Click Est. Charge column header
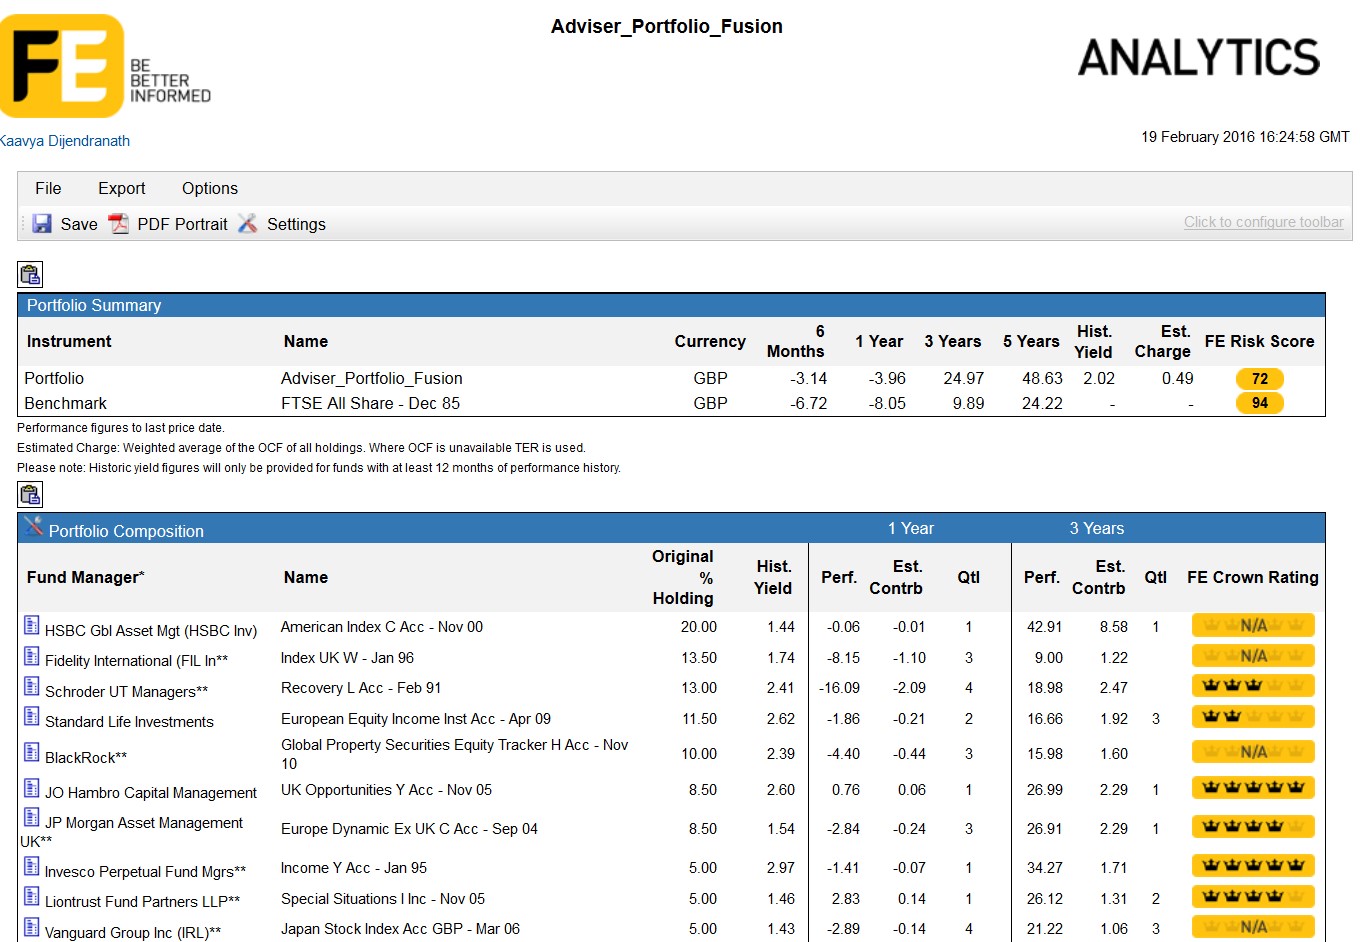1360x942 pixels. [x=1162, y=341]
